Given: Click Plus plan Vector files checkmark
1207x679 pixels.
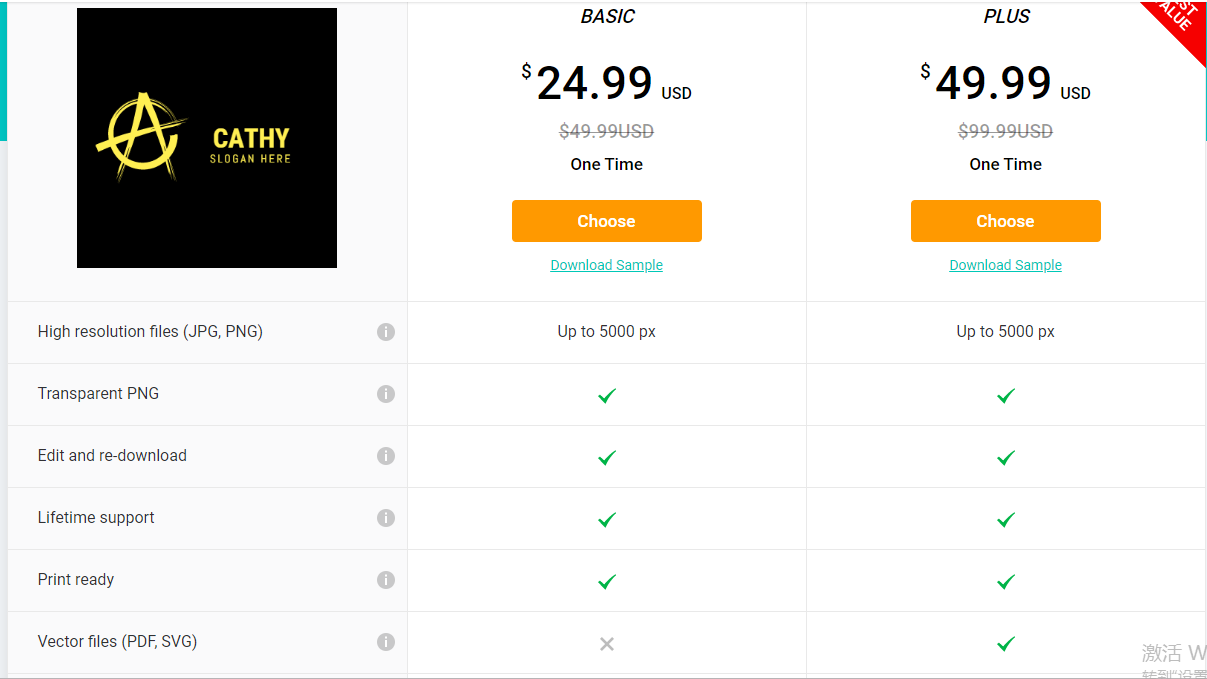Looking at the screenshot, I should (1005, 644).
